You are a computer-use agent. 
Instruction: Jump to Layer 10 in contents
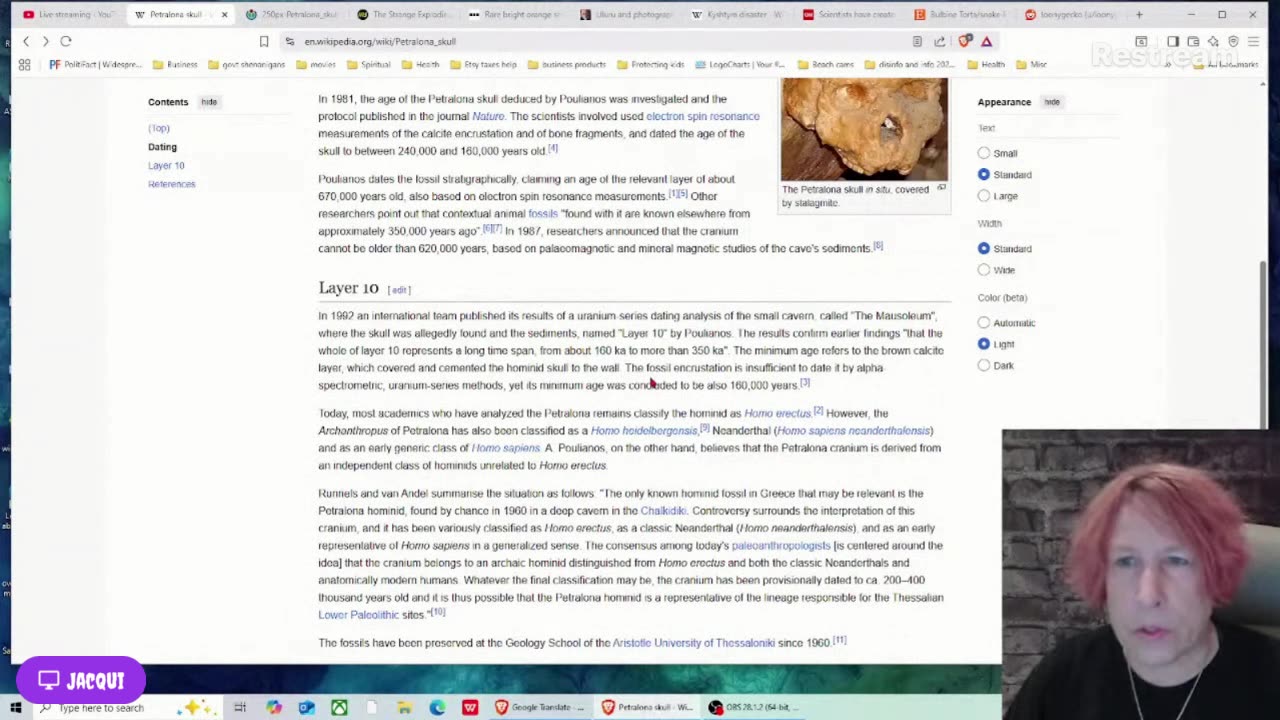[x=166, y=165]
